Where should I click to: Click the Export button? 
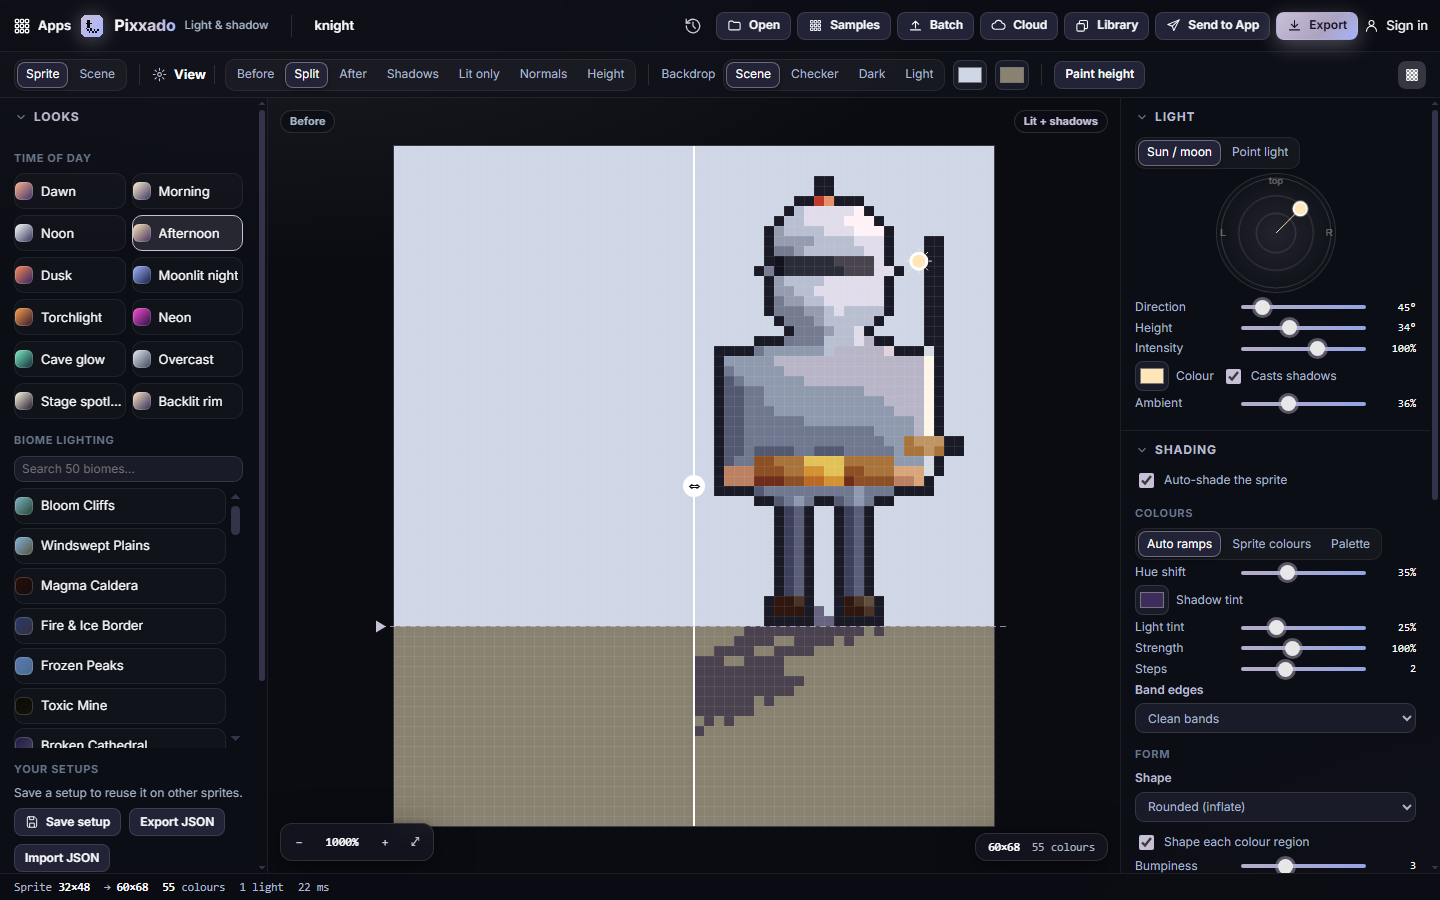pos(1317,26)
